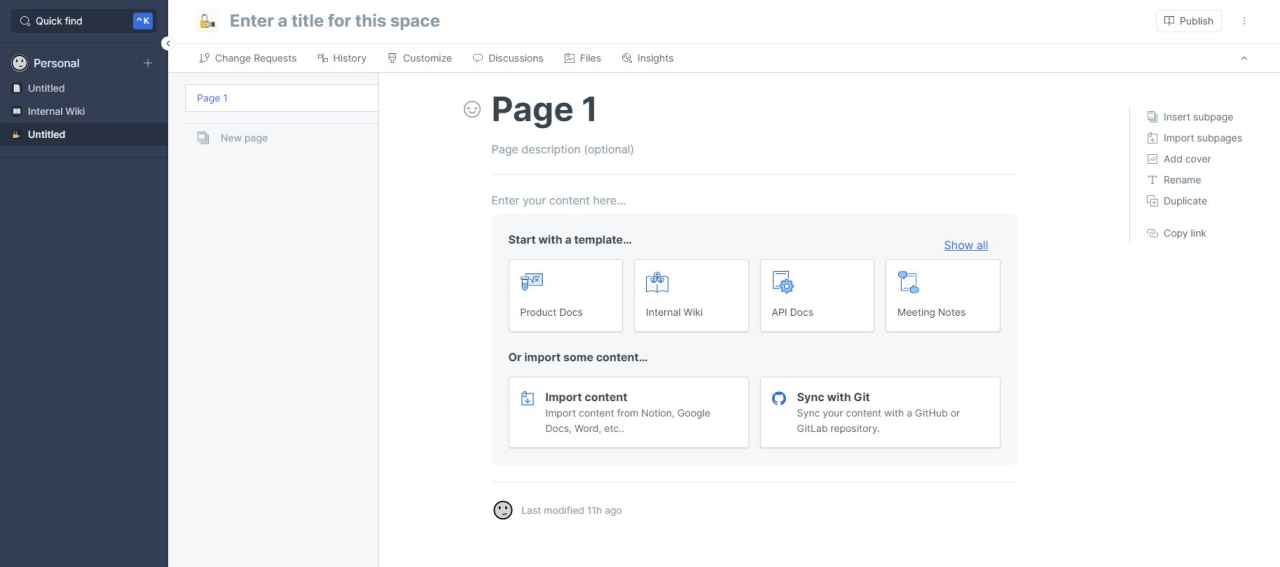This screenshot has width=1280, height=567.
Task: Select the Internal Wiki template card
Action: pos(691,295)
